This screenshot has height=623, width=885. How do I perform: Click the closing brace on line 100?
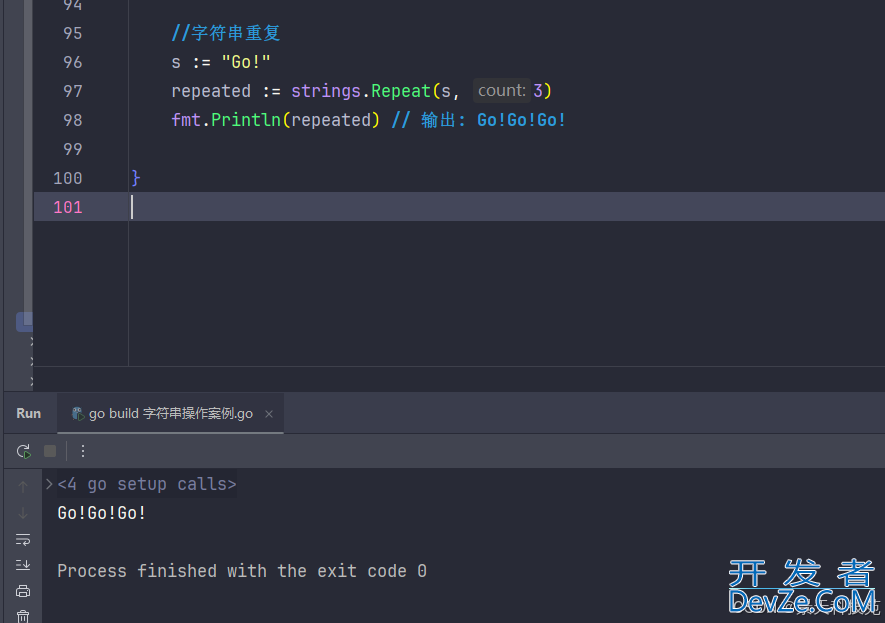(135, 178)
